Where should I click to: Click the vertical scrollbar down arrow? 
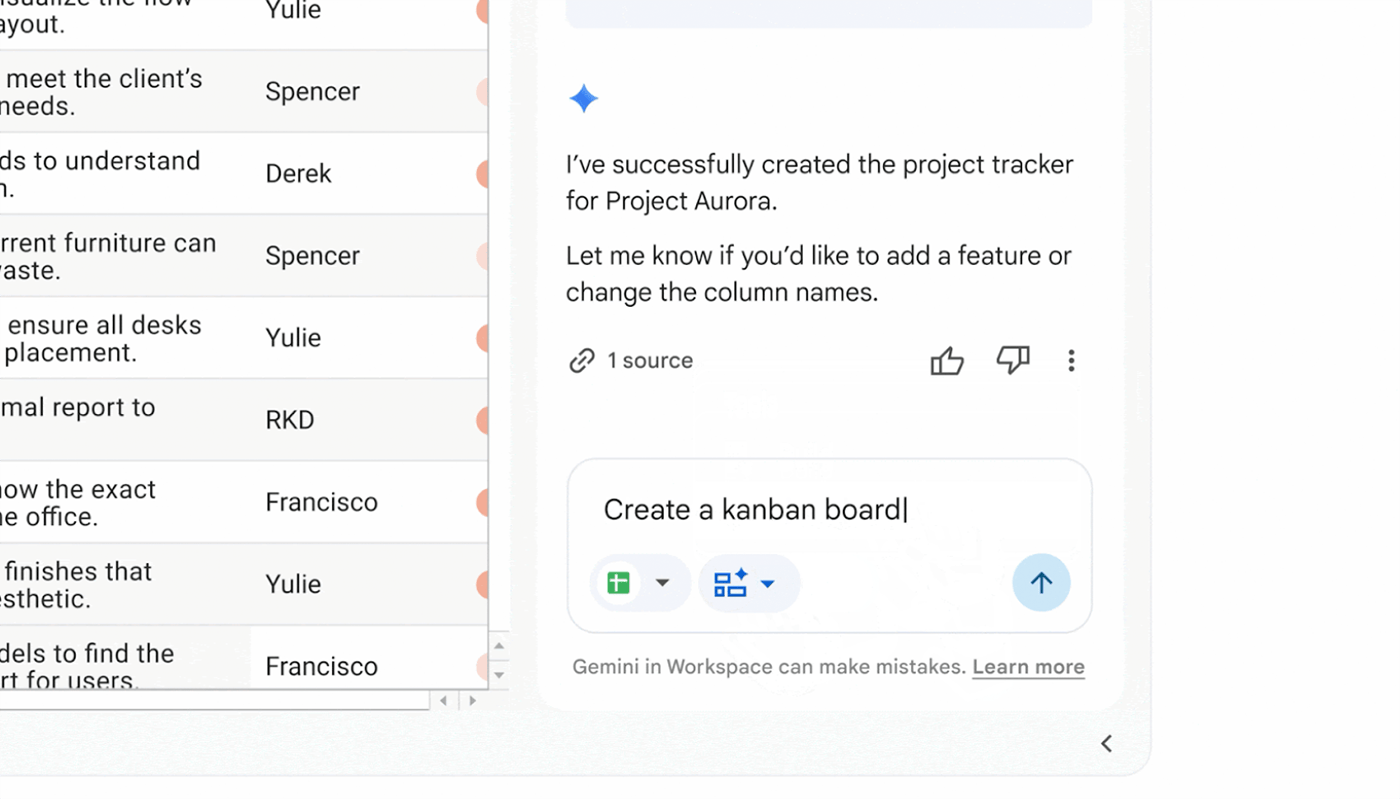point(499,675)
